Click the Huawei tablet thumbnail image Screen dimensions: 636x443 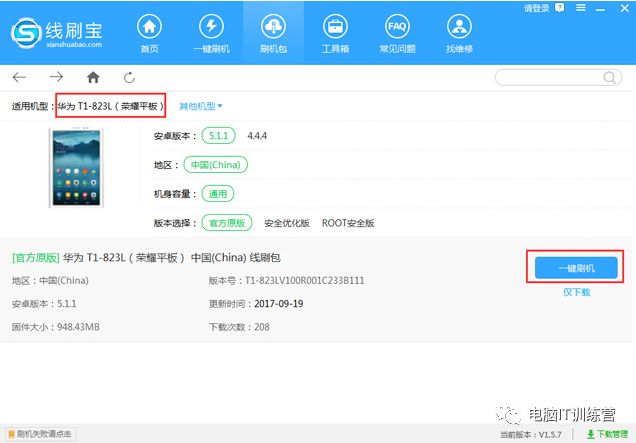77,168
